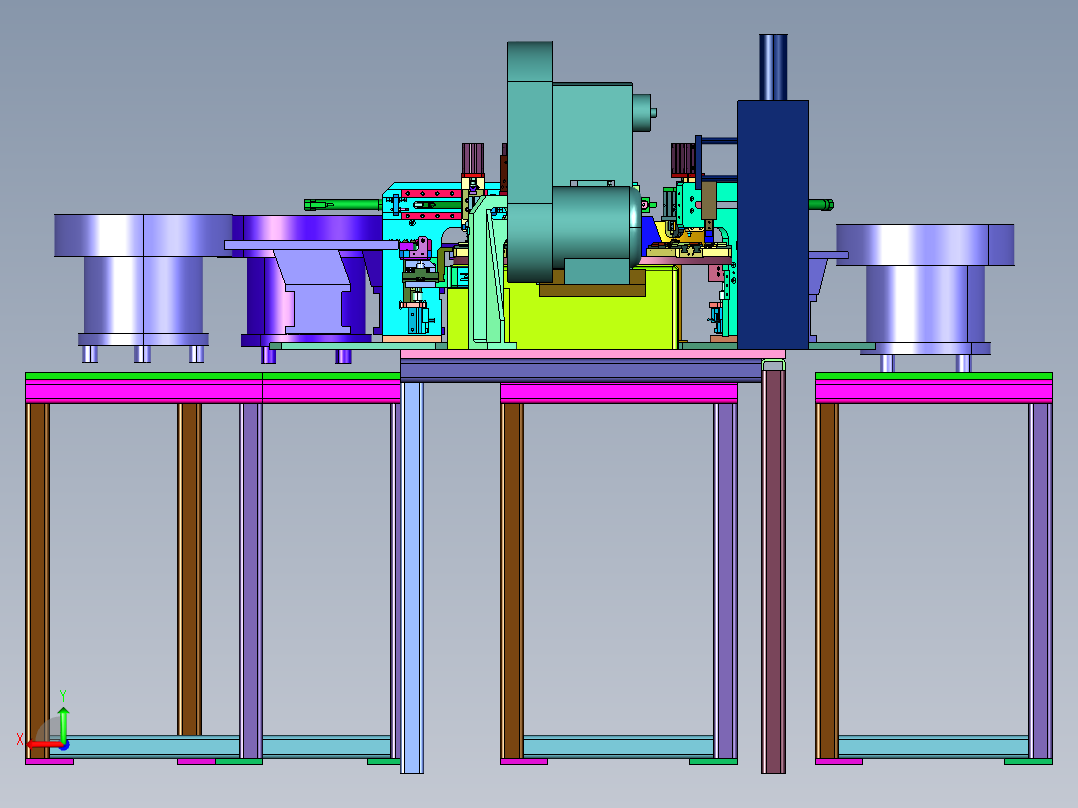Select the lavender bowl feeder on the right

pyautogui.click(x=925, y=296)
